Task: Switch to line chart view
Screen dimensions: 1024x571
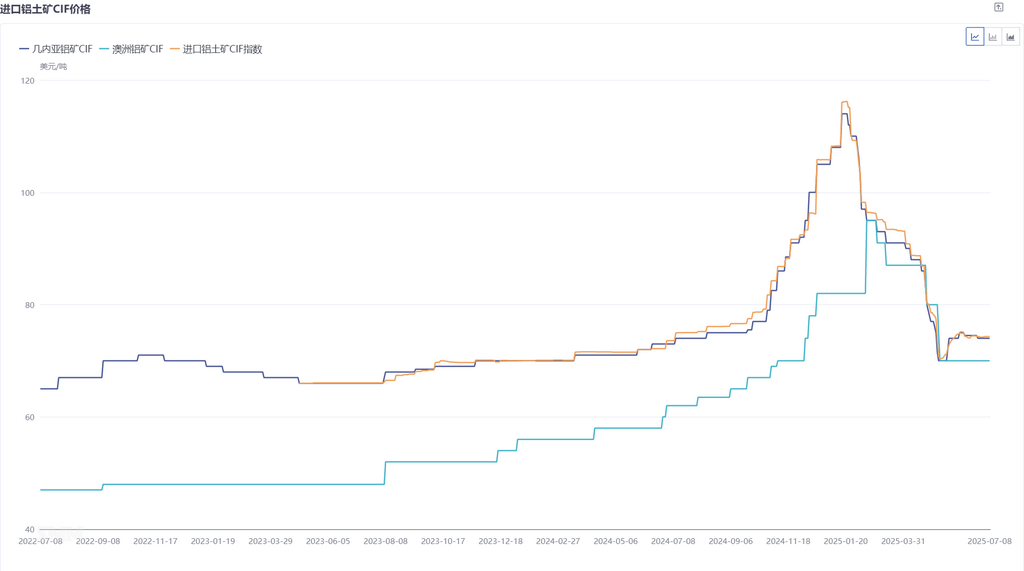Action: pyautogui.click(x=975, y=37)
